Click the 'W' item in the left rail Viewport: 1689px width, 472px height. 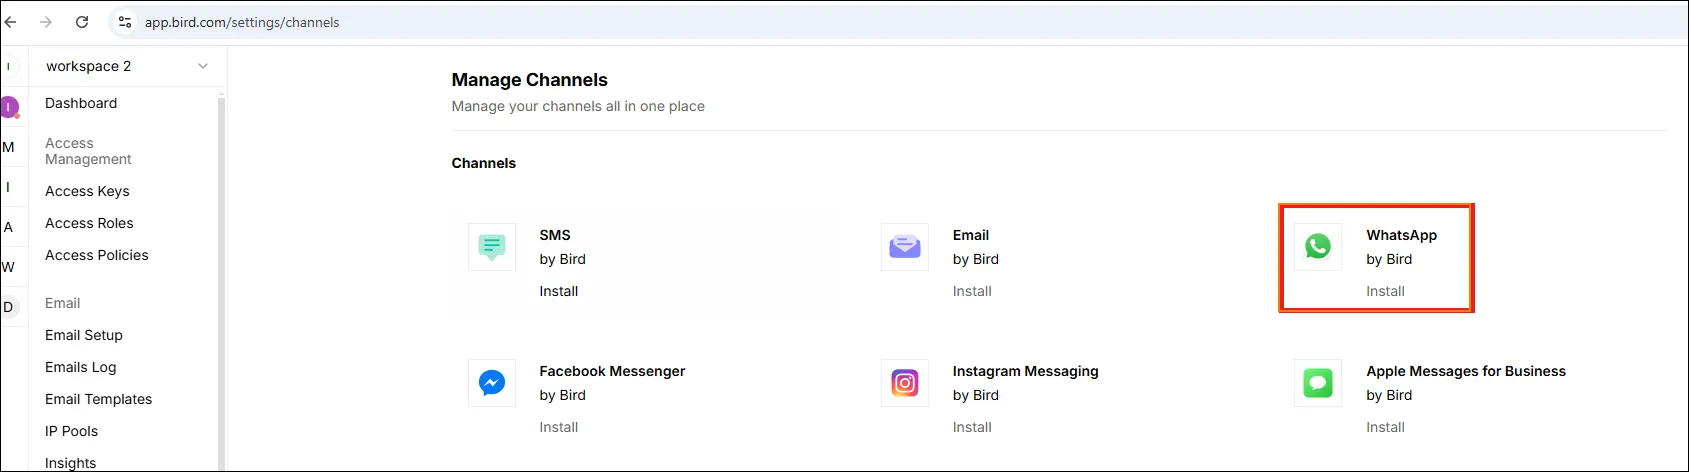[x=8, y=267]
